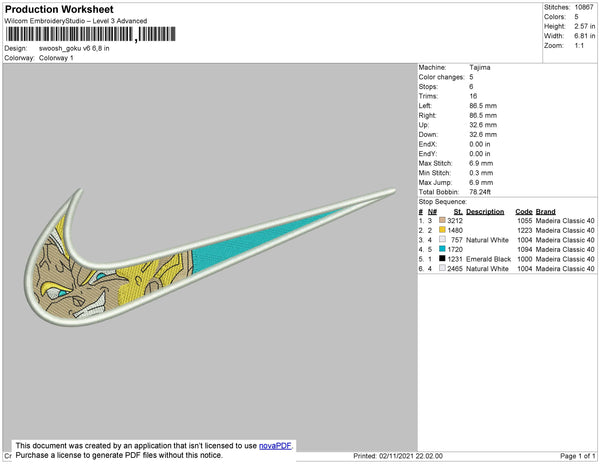This screenshot has height=464, width=600.
Task: Click 'Madeira Classic 40' in row 1
Action: coord(565,221)
